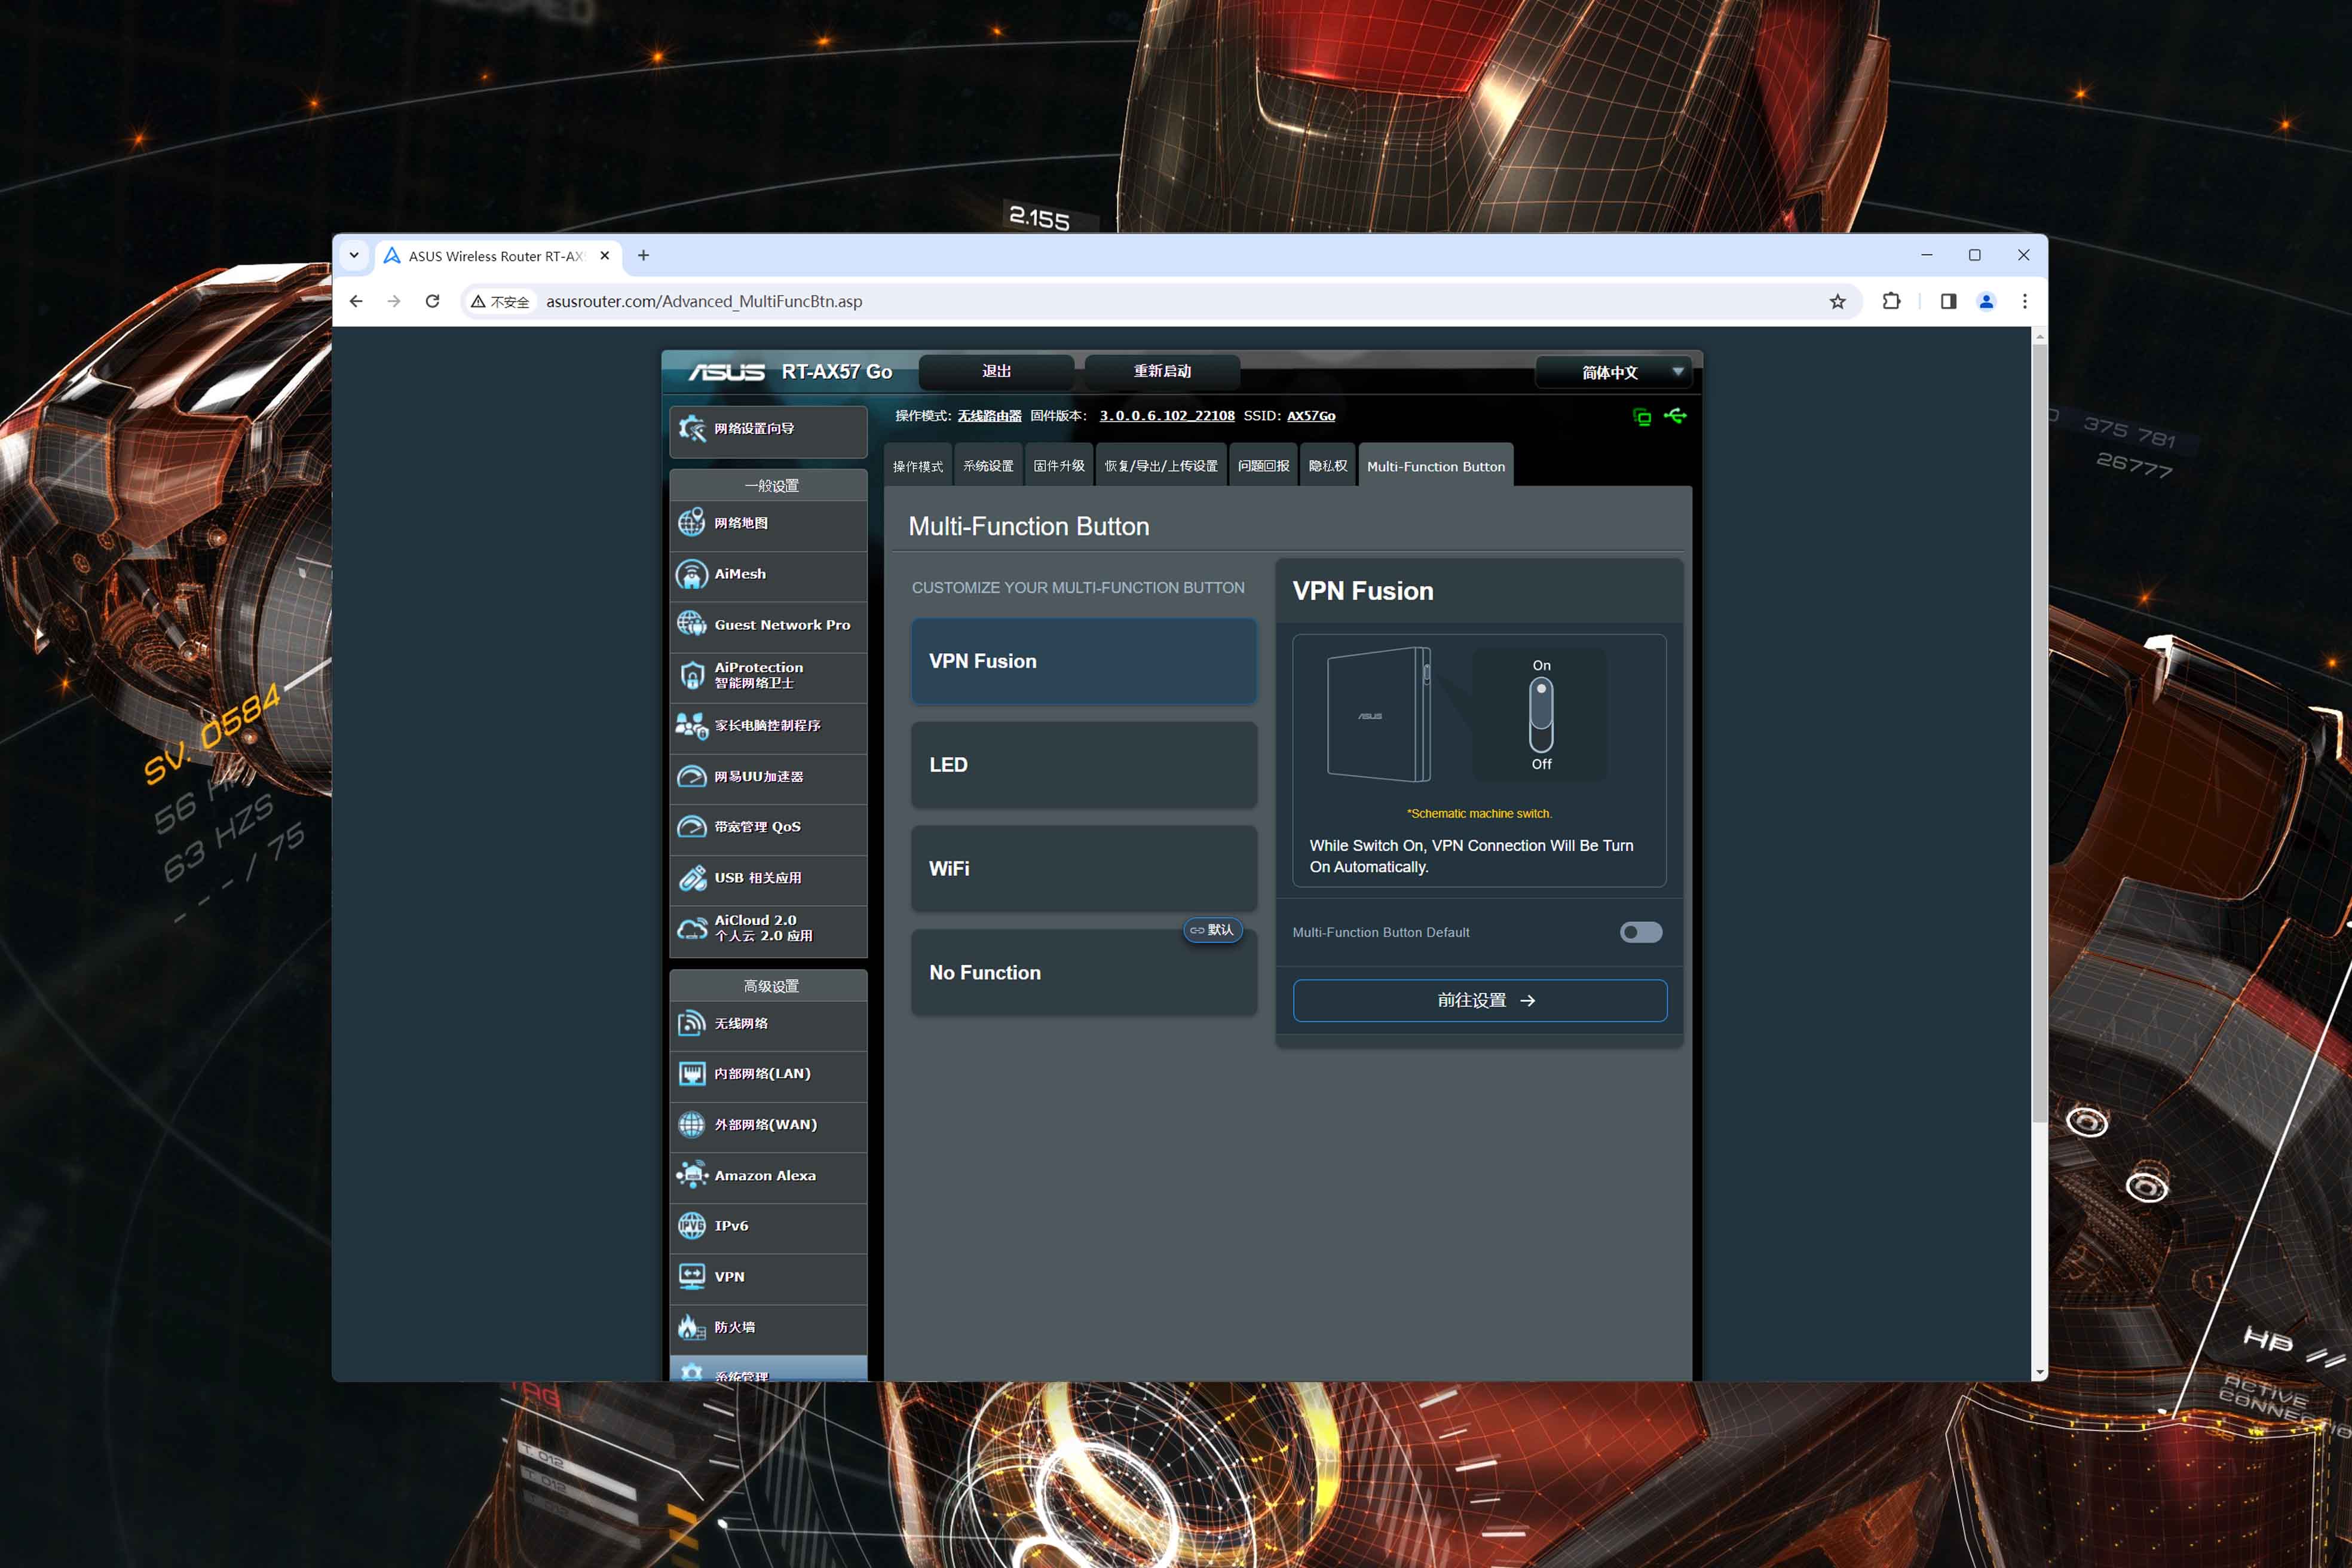Click the 网易UU加速器 icon
The width and height of the screenshot is (2352, 1568).
point(691,776)
